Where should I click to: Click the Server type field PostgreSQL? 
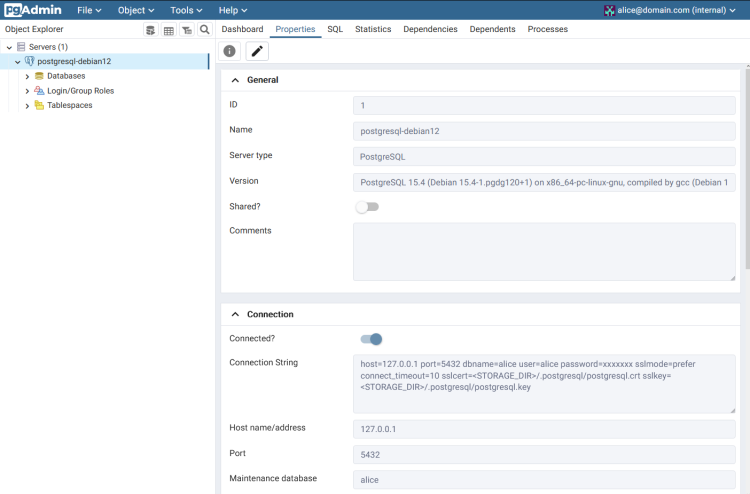point(544,157)
